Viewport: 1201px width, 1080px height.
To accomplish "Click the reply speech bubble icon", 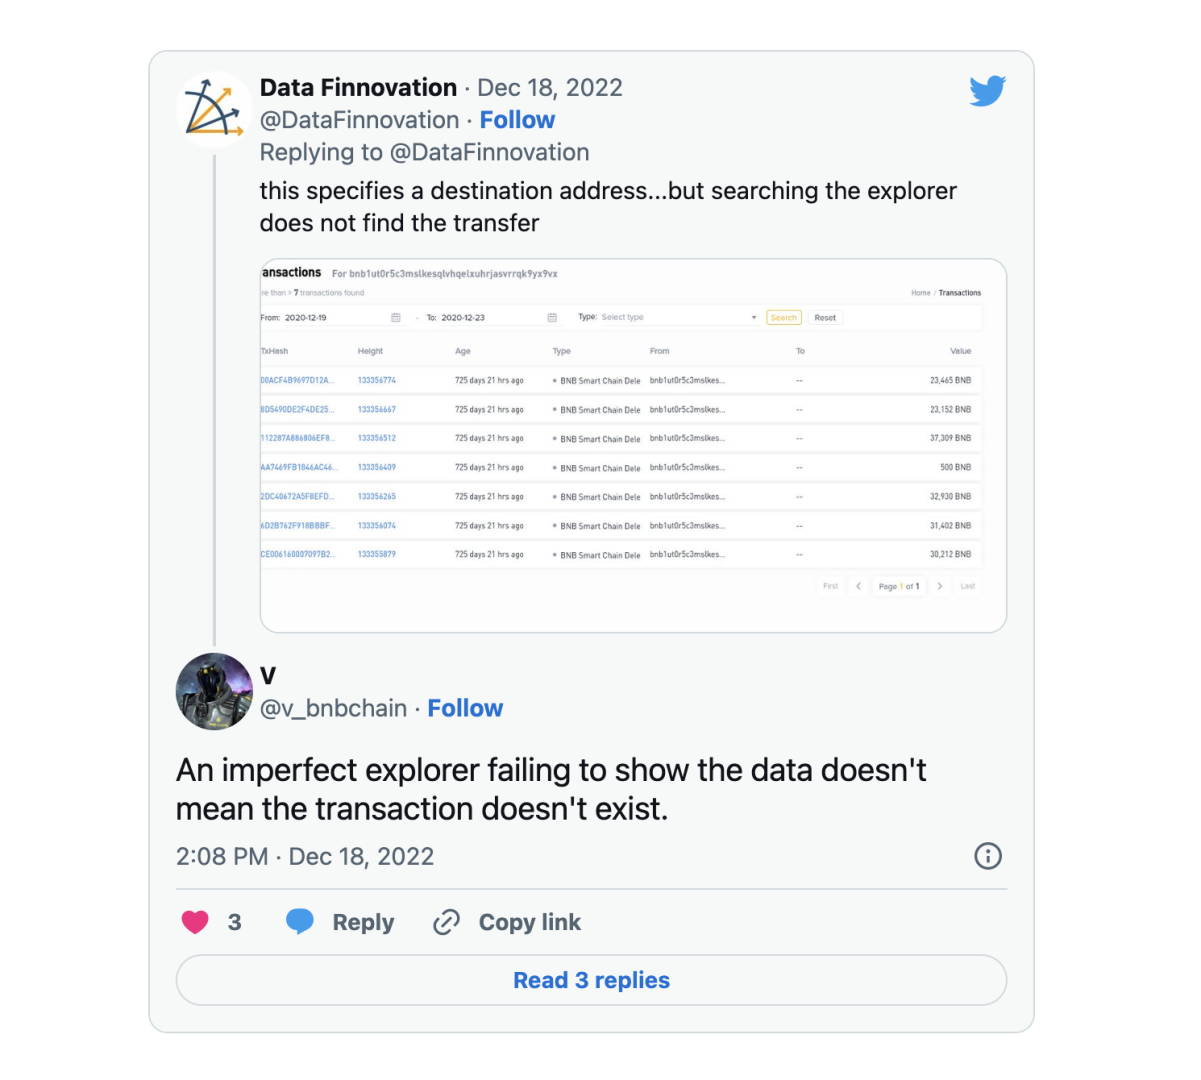I will pos(300,922).
